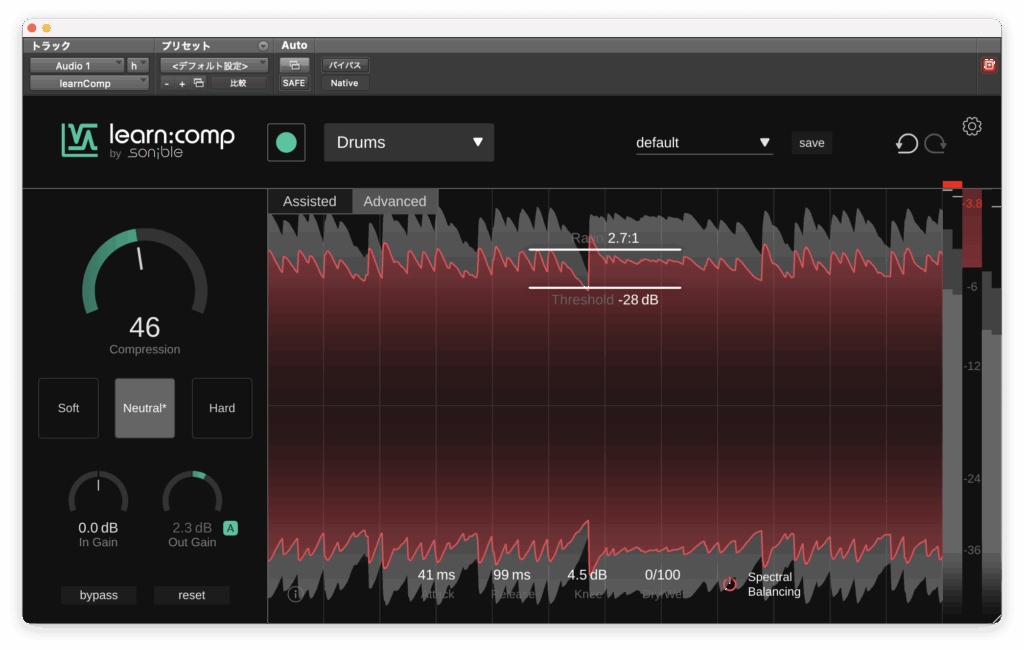1024x650 pixels.
Task: Open the <デフォルト設定> preset dropdown
Action: (x=214, y=65)
